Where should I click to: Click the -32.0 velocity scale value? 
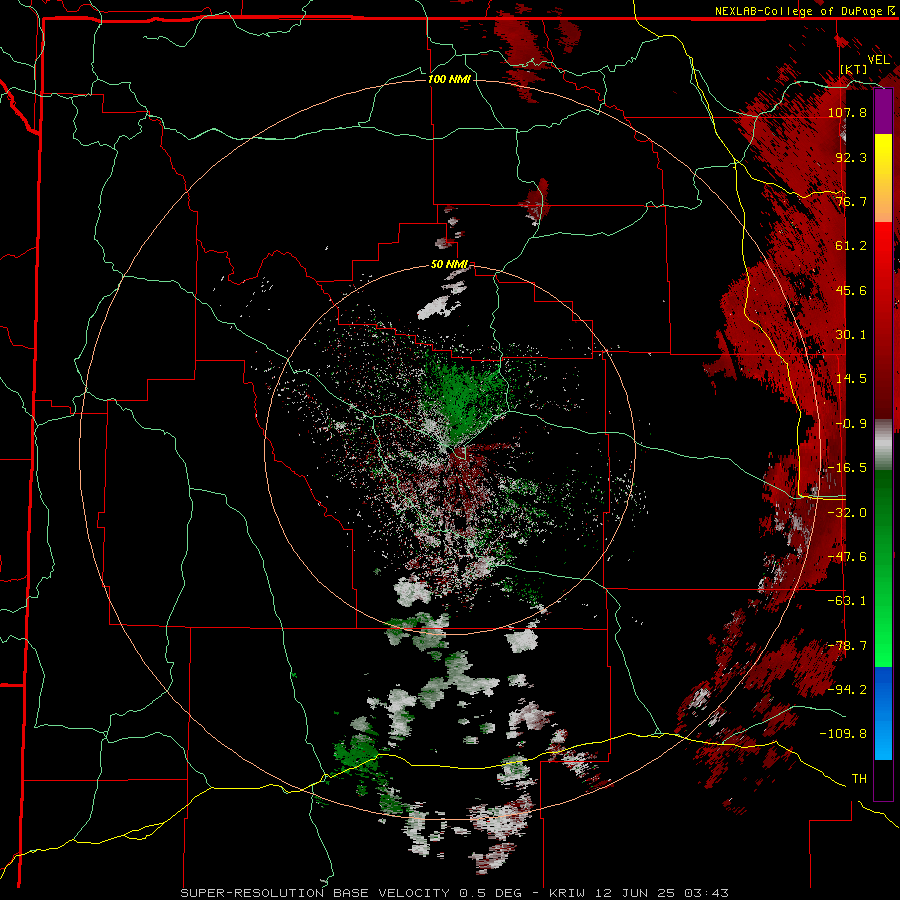coord(847,513)
